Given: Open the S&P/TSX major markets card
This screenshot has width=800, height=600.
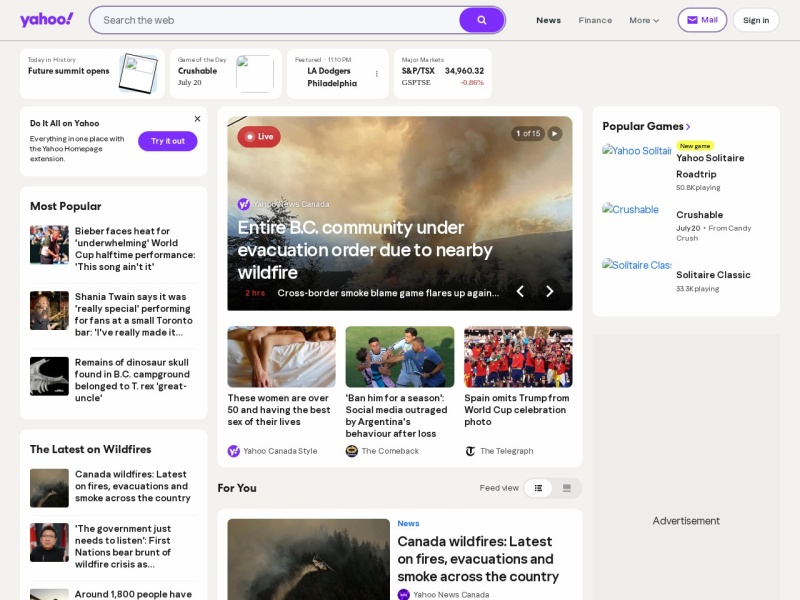Looking at the screenshot, I should point(442,74).
